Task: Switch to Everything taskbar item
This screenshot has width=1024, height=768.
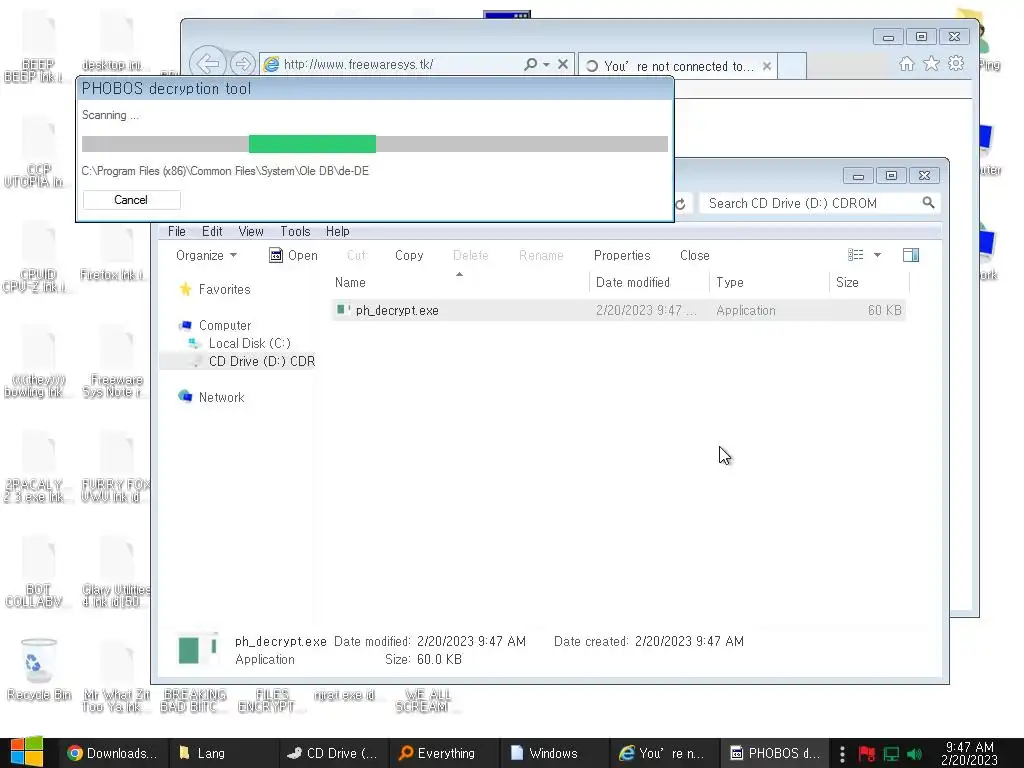Action: [443, 753]
